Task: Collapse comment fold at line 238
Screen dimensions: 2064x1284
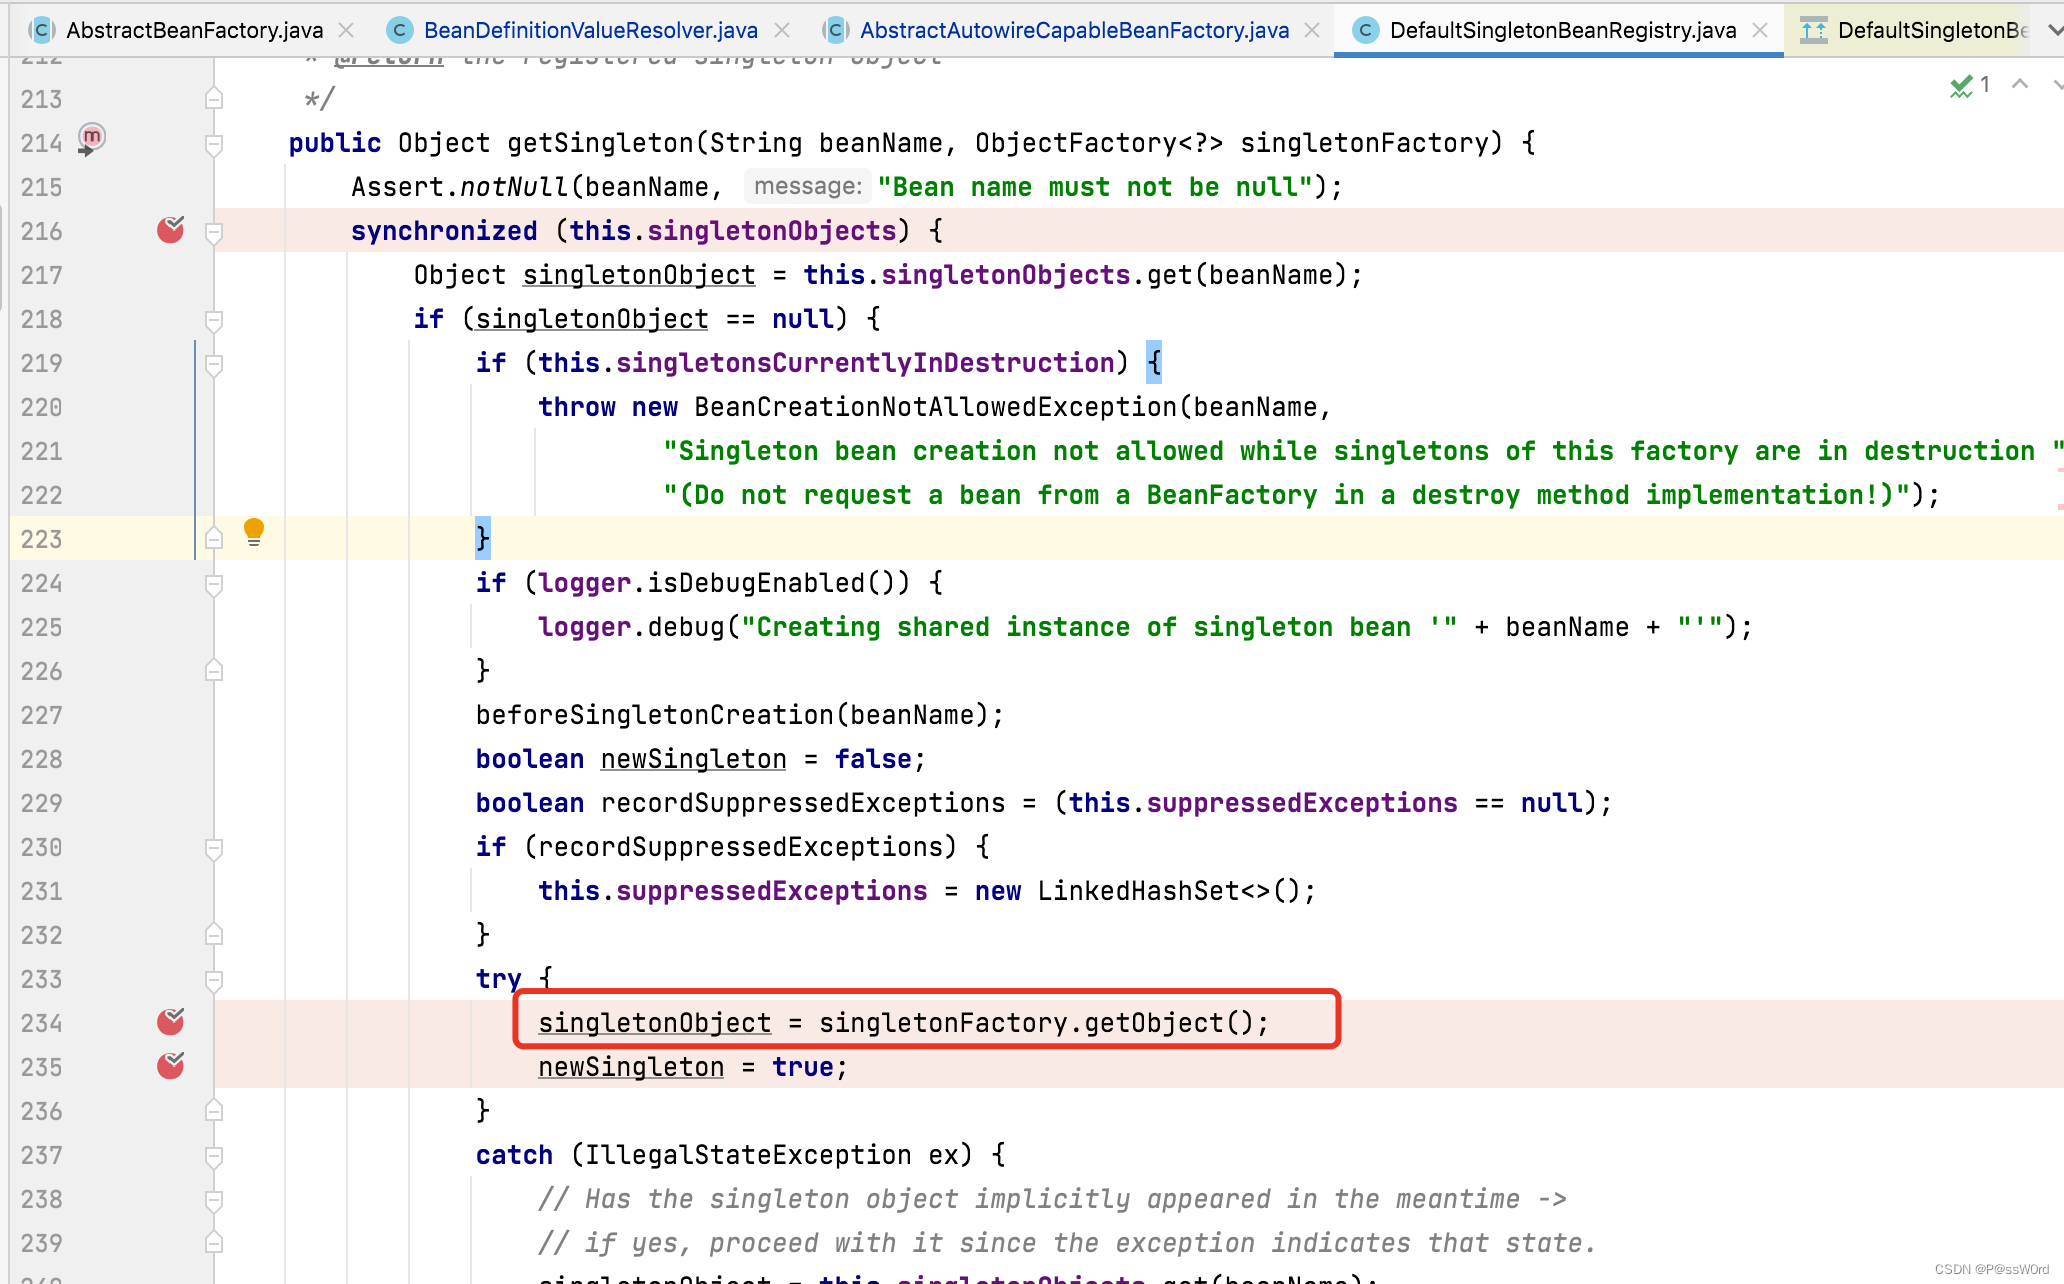Action: pyautogui.click(x=214, y=1201)
